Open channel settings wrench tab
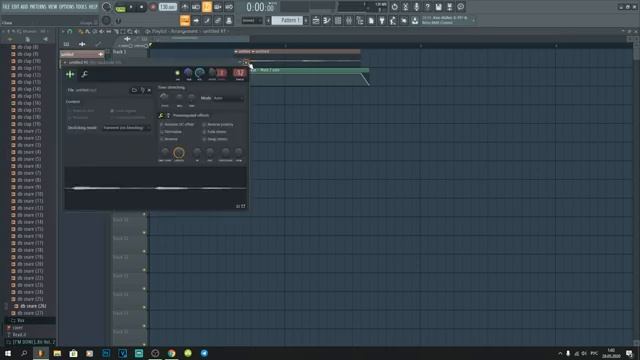This screenshot has width=640, height=360. point(84,74)
